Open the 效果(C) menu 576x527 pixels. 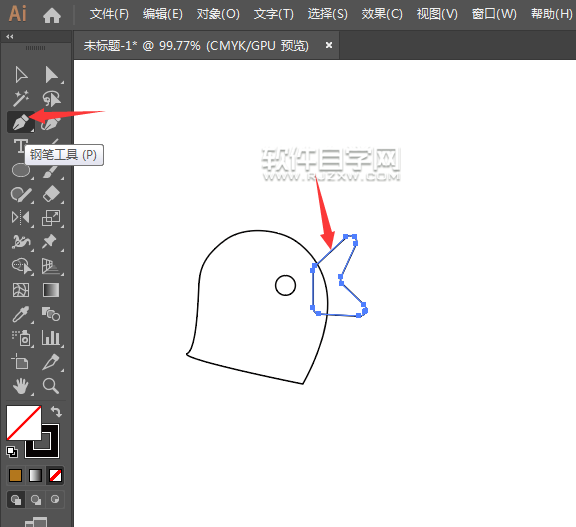[382, 14]
